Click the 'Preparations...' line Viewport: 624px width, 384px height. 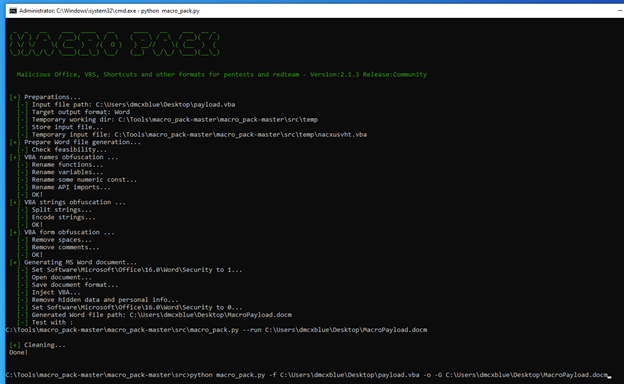(x=45, y=97)
